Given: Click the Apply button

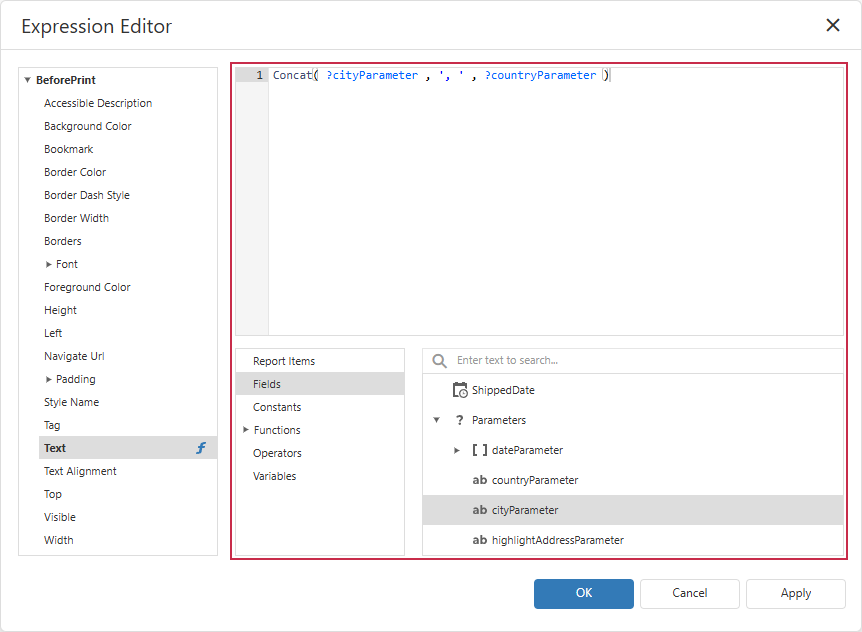Looking at the screenshot, I should click(795, 594).
